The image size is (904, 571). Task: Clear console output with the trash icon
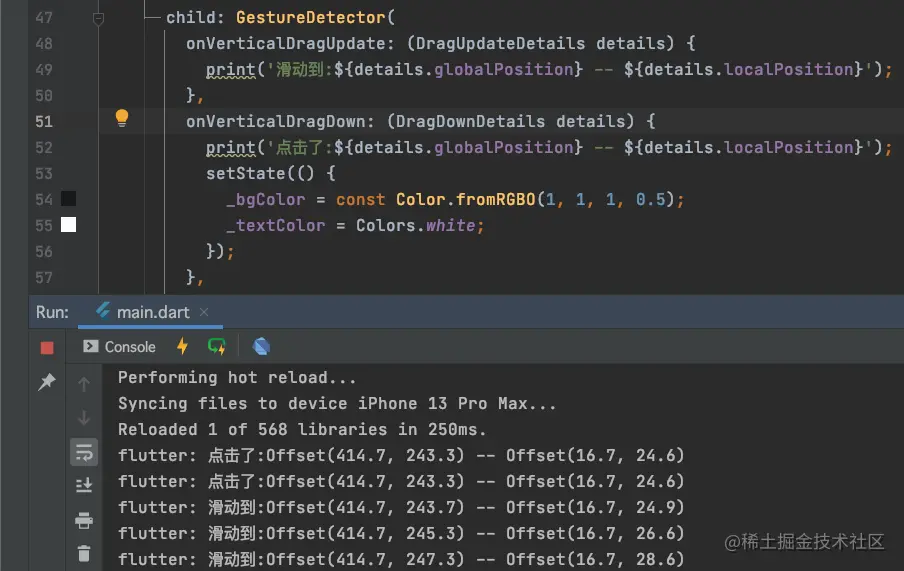84,553
